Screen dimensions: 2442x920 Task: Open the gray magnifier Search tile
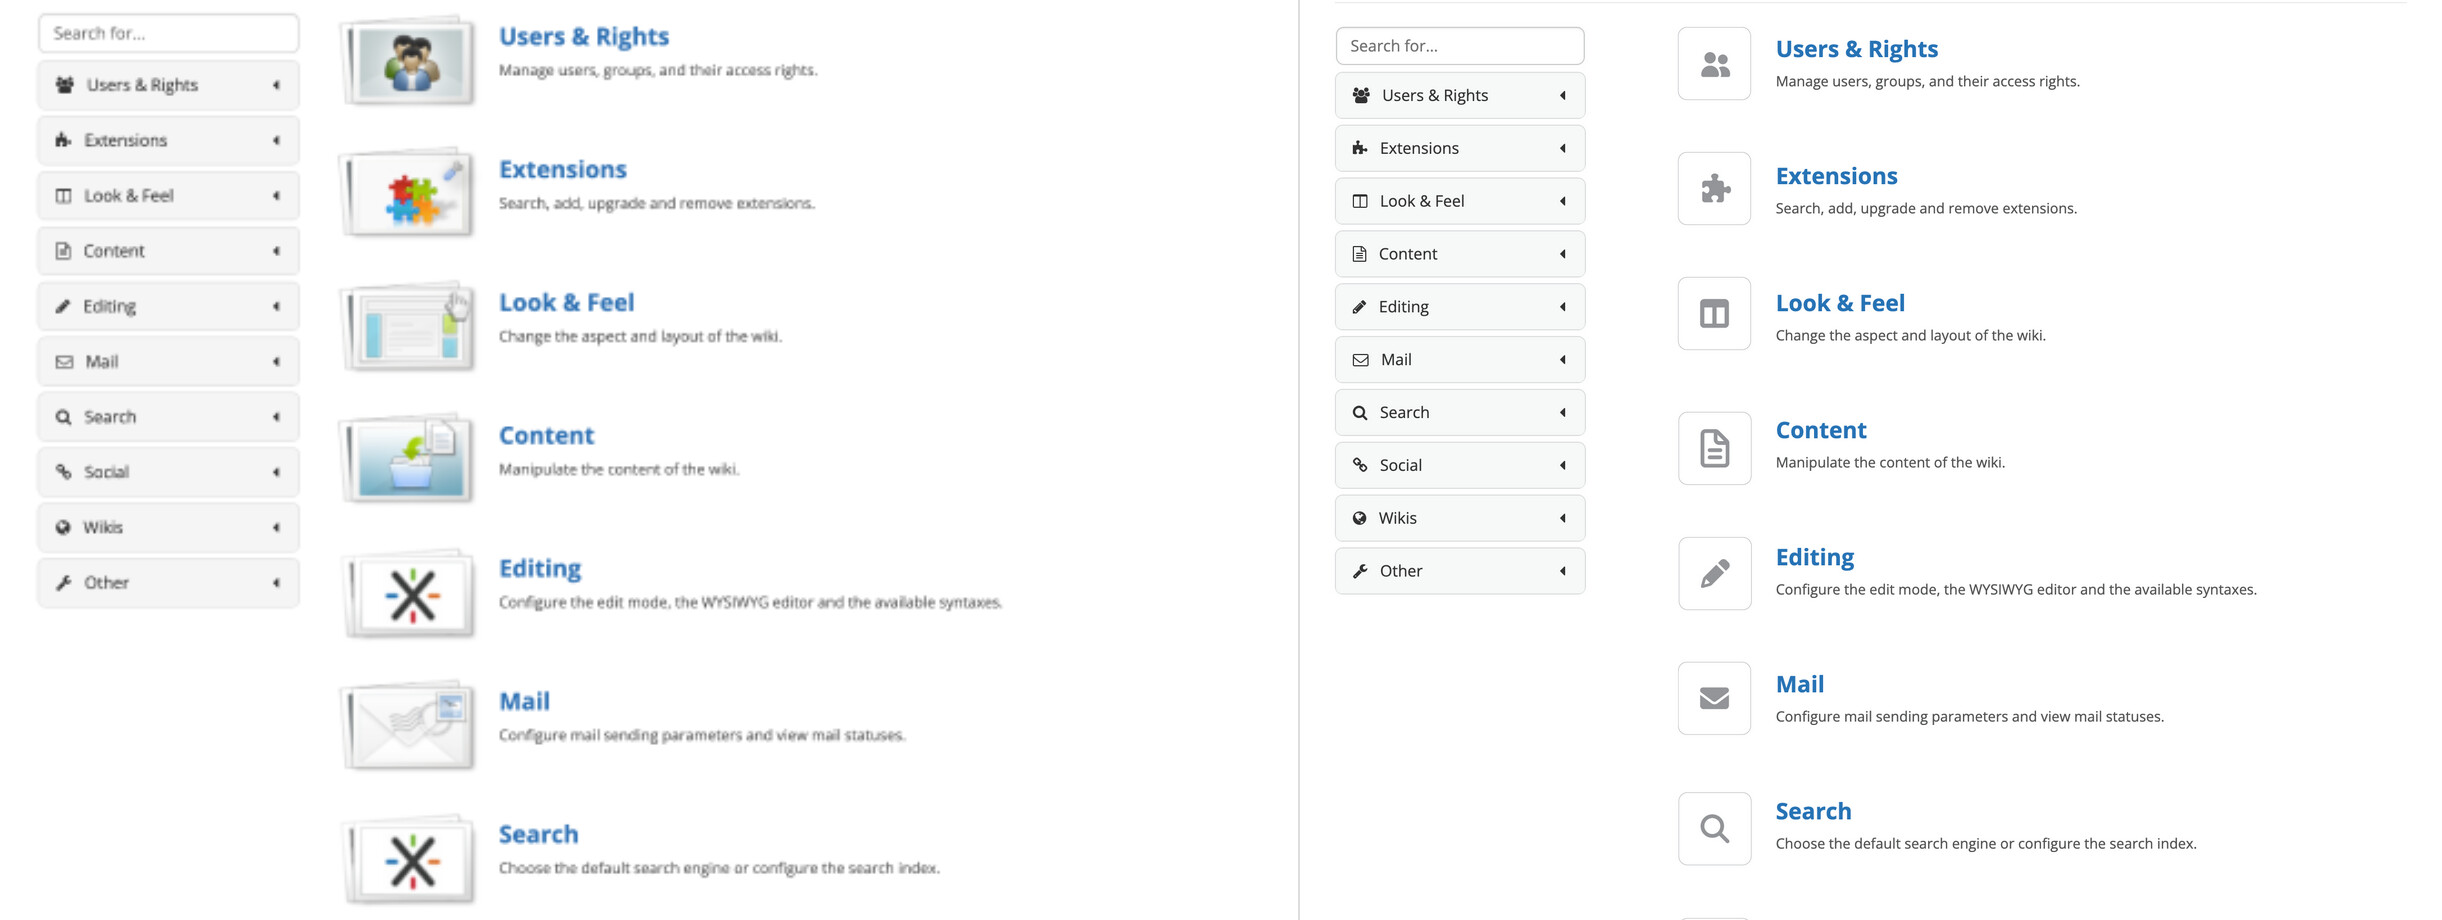coord(1714,829)
